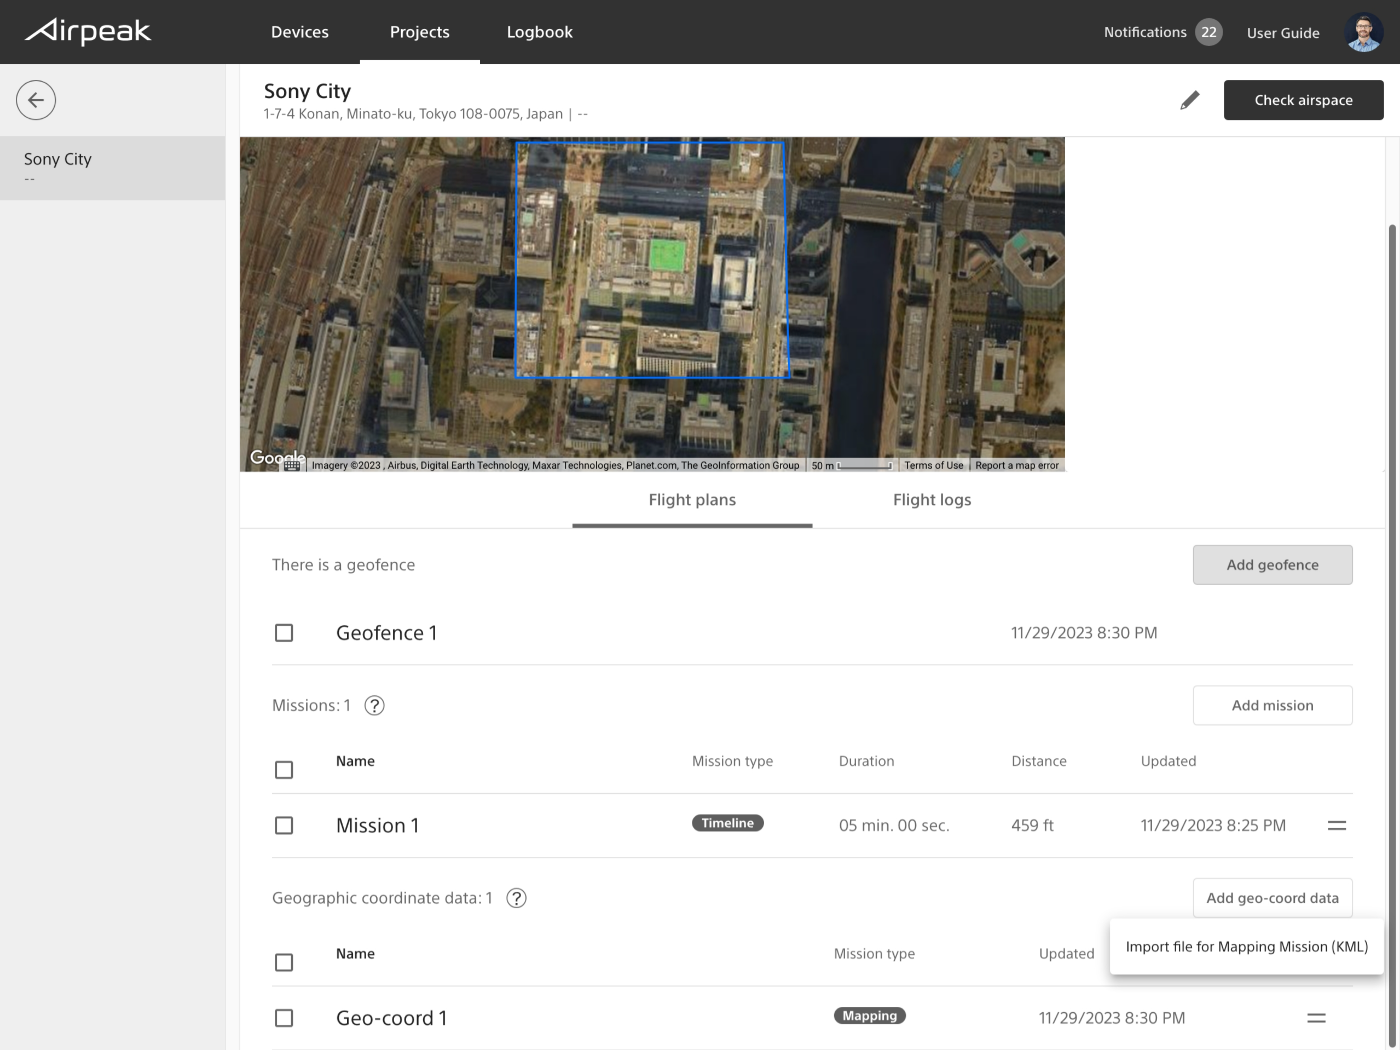Image resolution: width=1400 pixels, height=1050 pixels.
Task: Go back with the circled arrow icon
Action: (x=36, y=100)
